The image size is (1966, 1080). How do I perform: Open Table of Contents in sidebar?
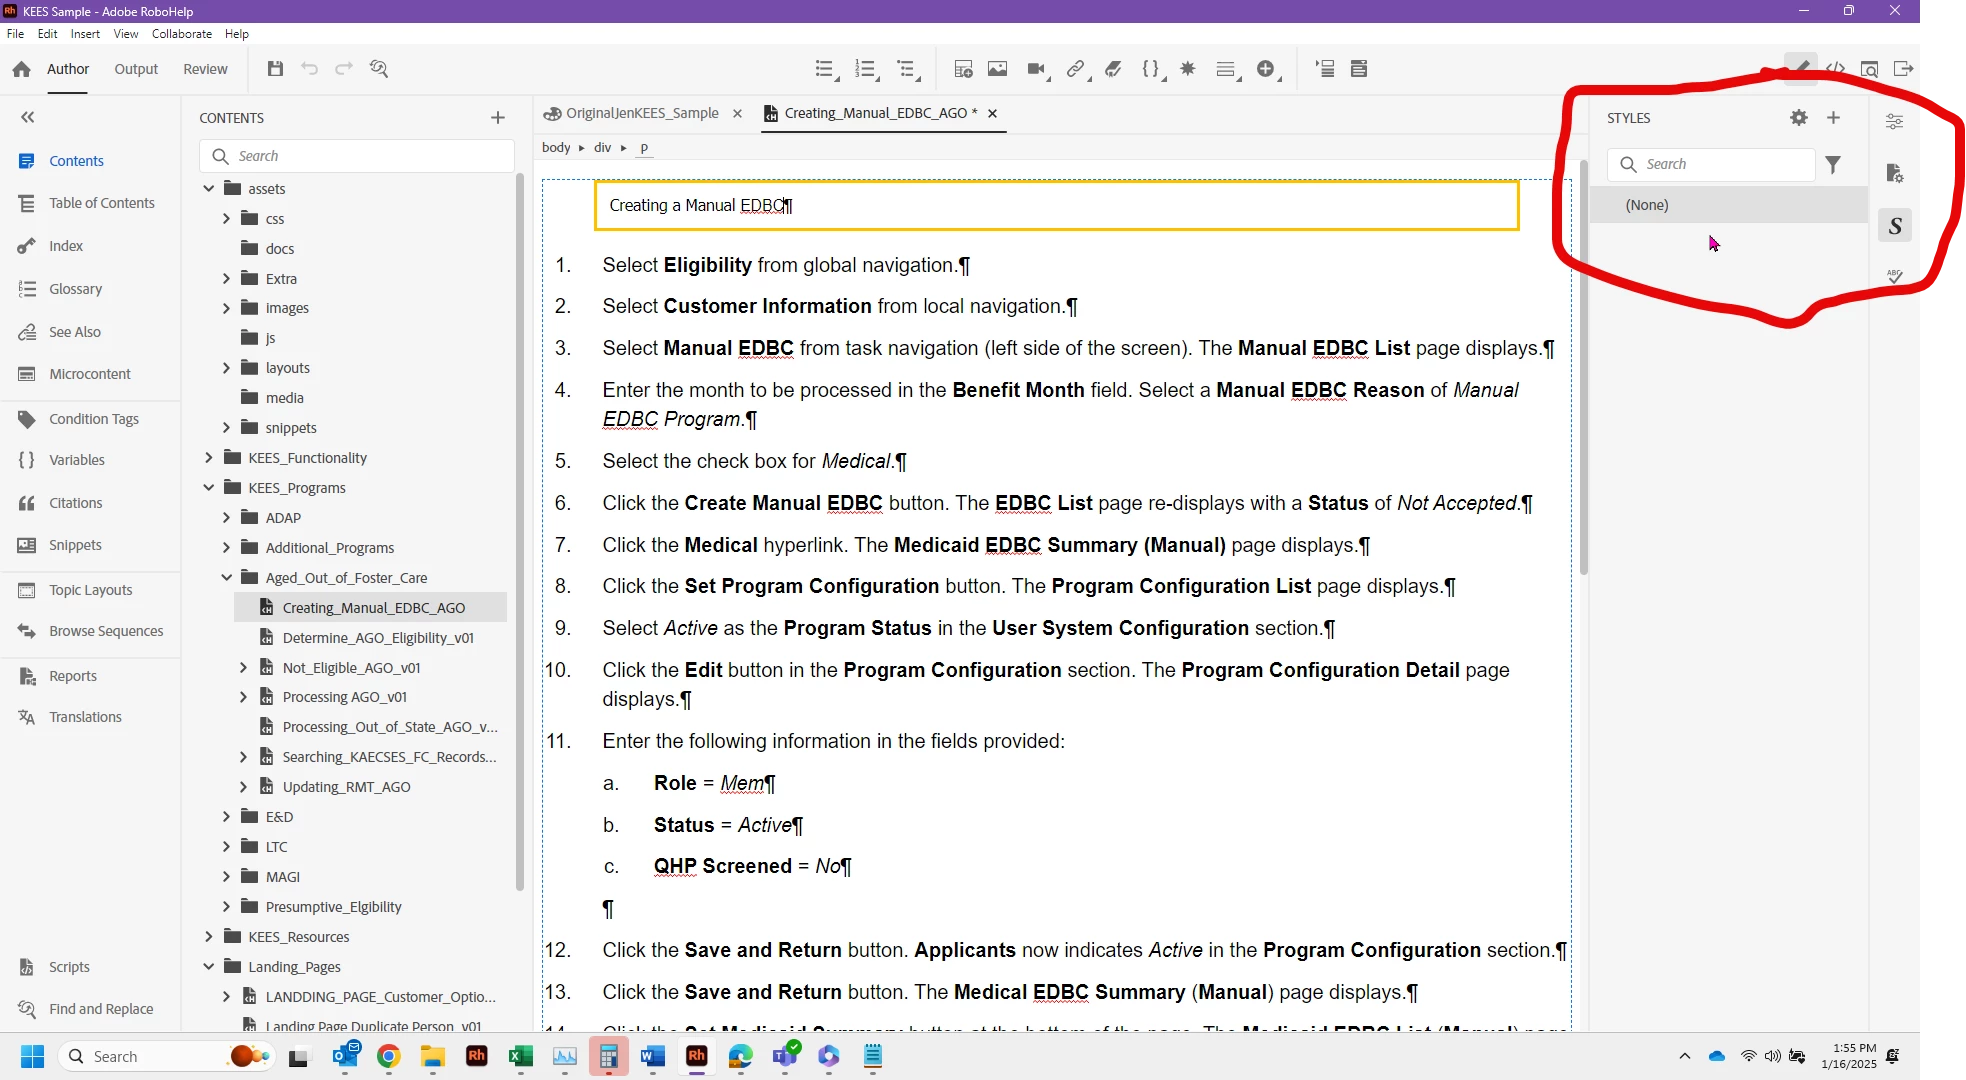[101, 203]
